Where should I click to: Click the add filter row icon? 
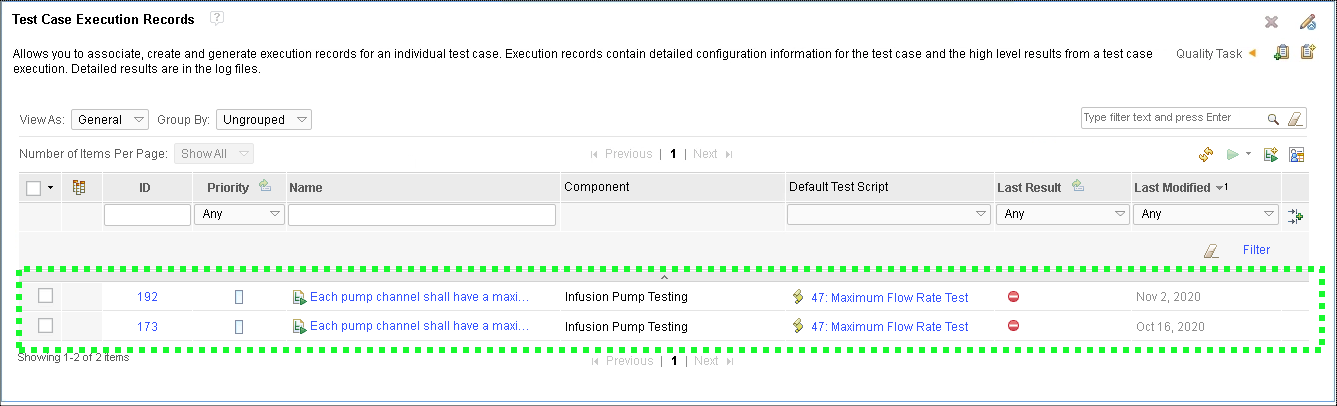1296,215
